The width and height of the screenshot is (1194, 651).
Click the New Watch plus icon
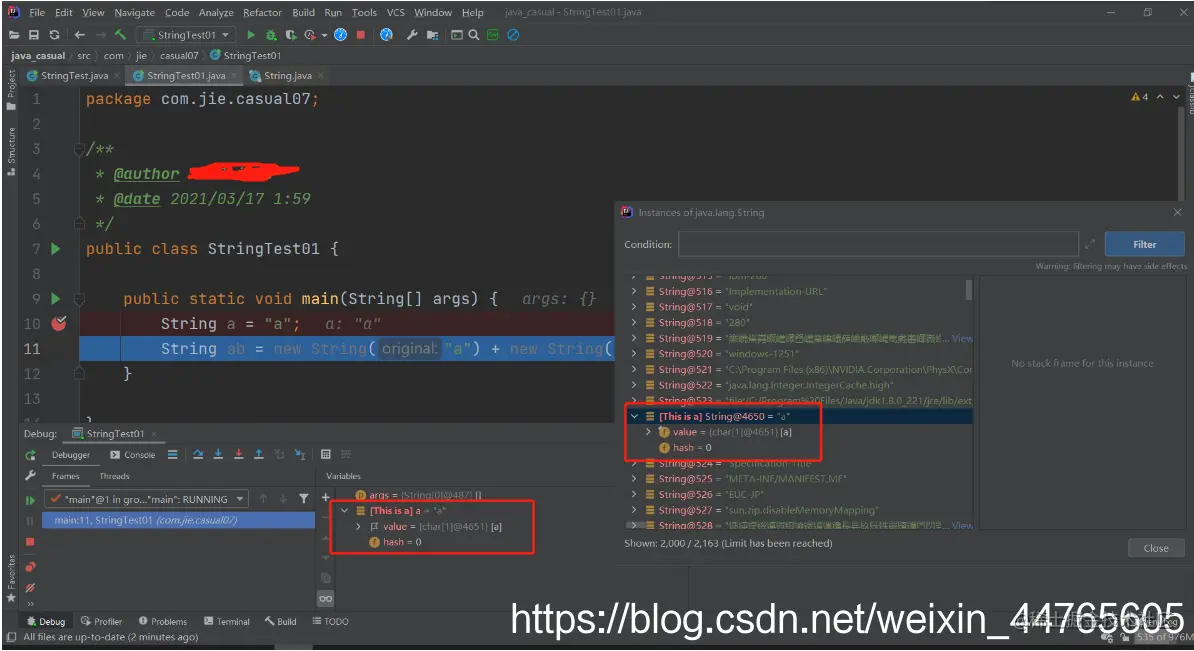(326, 497)
